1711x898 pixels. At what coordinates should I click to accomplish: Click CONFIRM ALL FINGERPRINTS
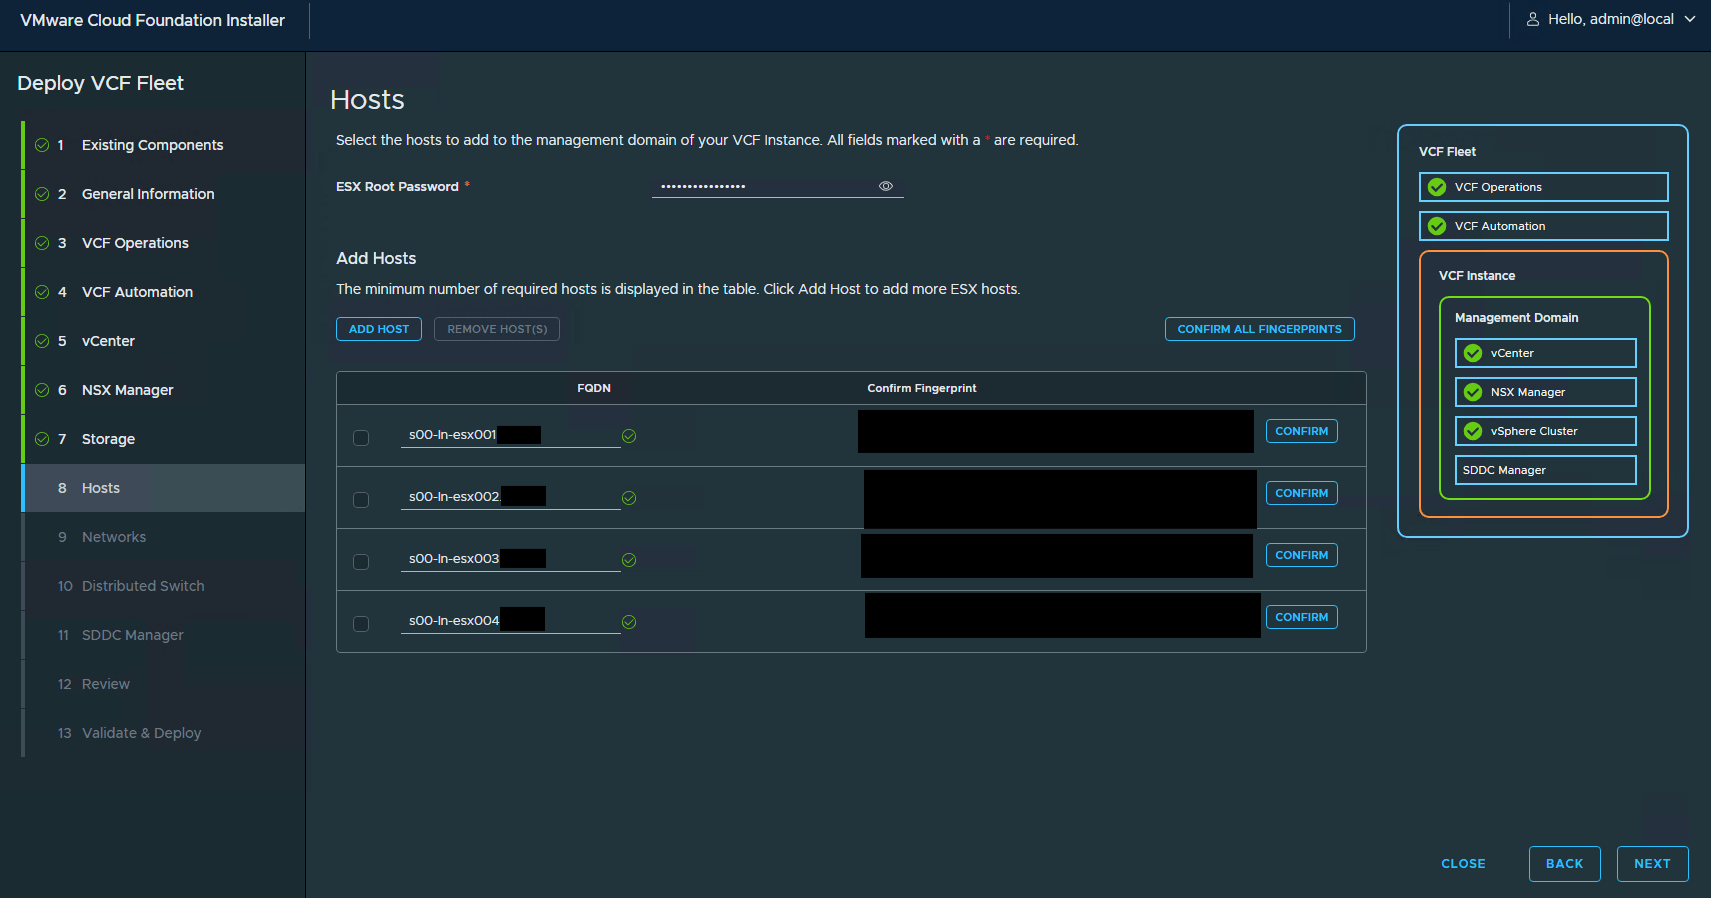point(1259,329)
